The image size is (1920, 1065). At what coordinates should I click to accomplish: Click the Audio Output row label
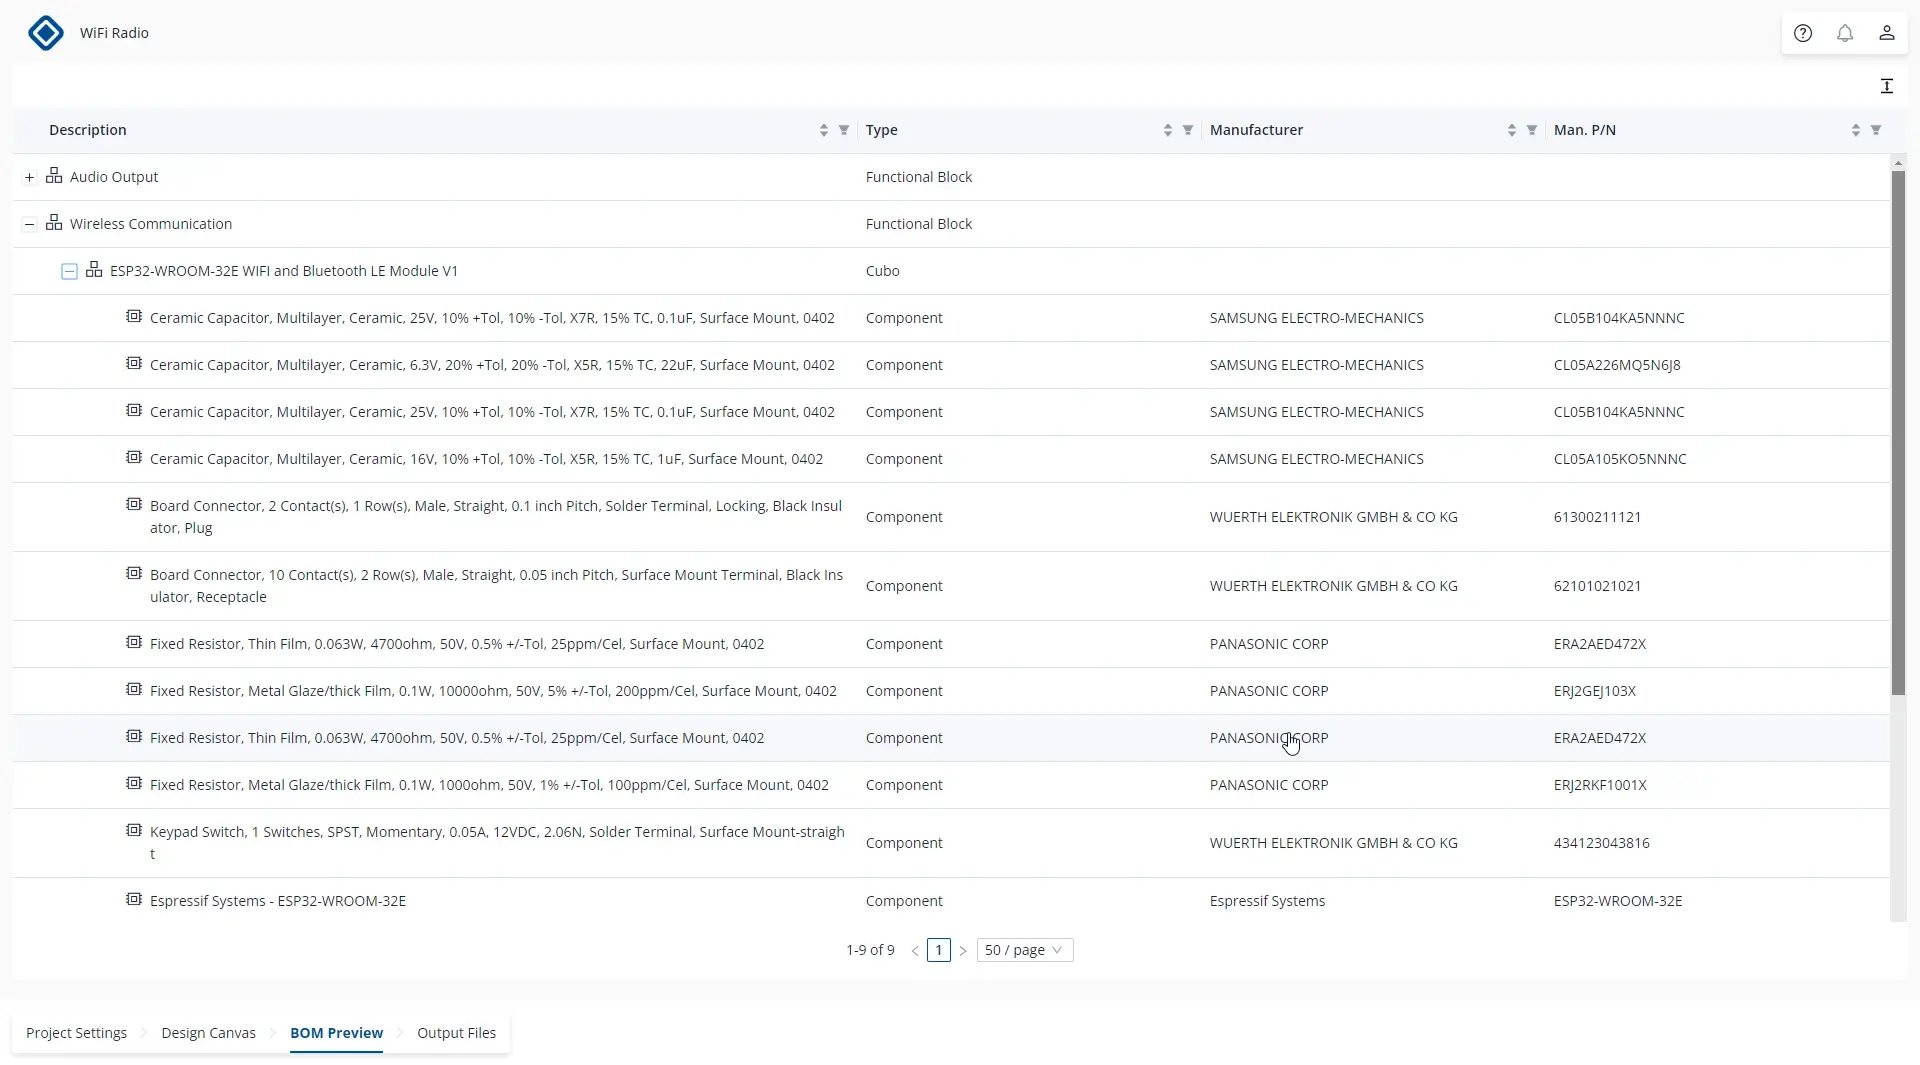click(x=114, y=177)
